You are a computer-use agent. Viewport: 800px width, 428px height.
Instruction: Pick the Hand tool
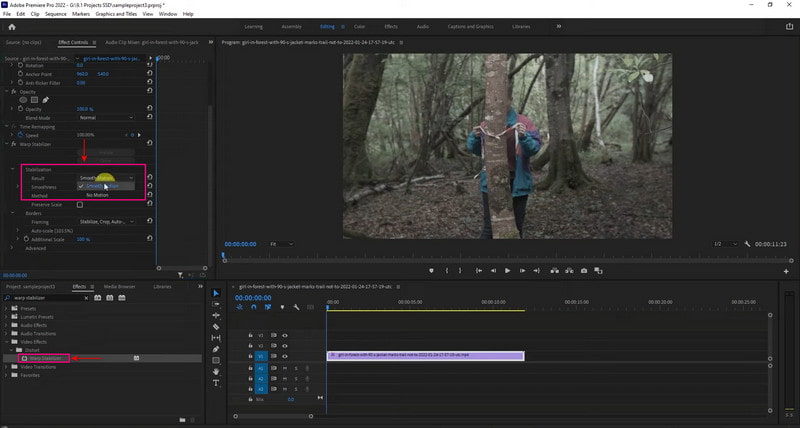[216, 371]
